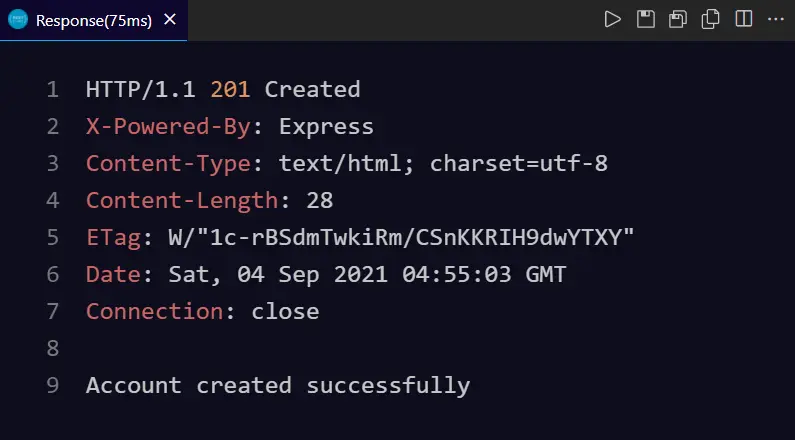Click line number 9 in the gutter

tap(52, 386)
